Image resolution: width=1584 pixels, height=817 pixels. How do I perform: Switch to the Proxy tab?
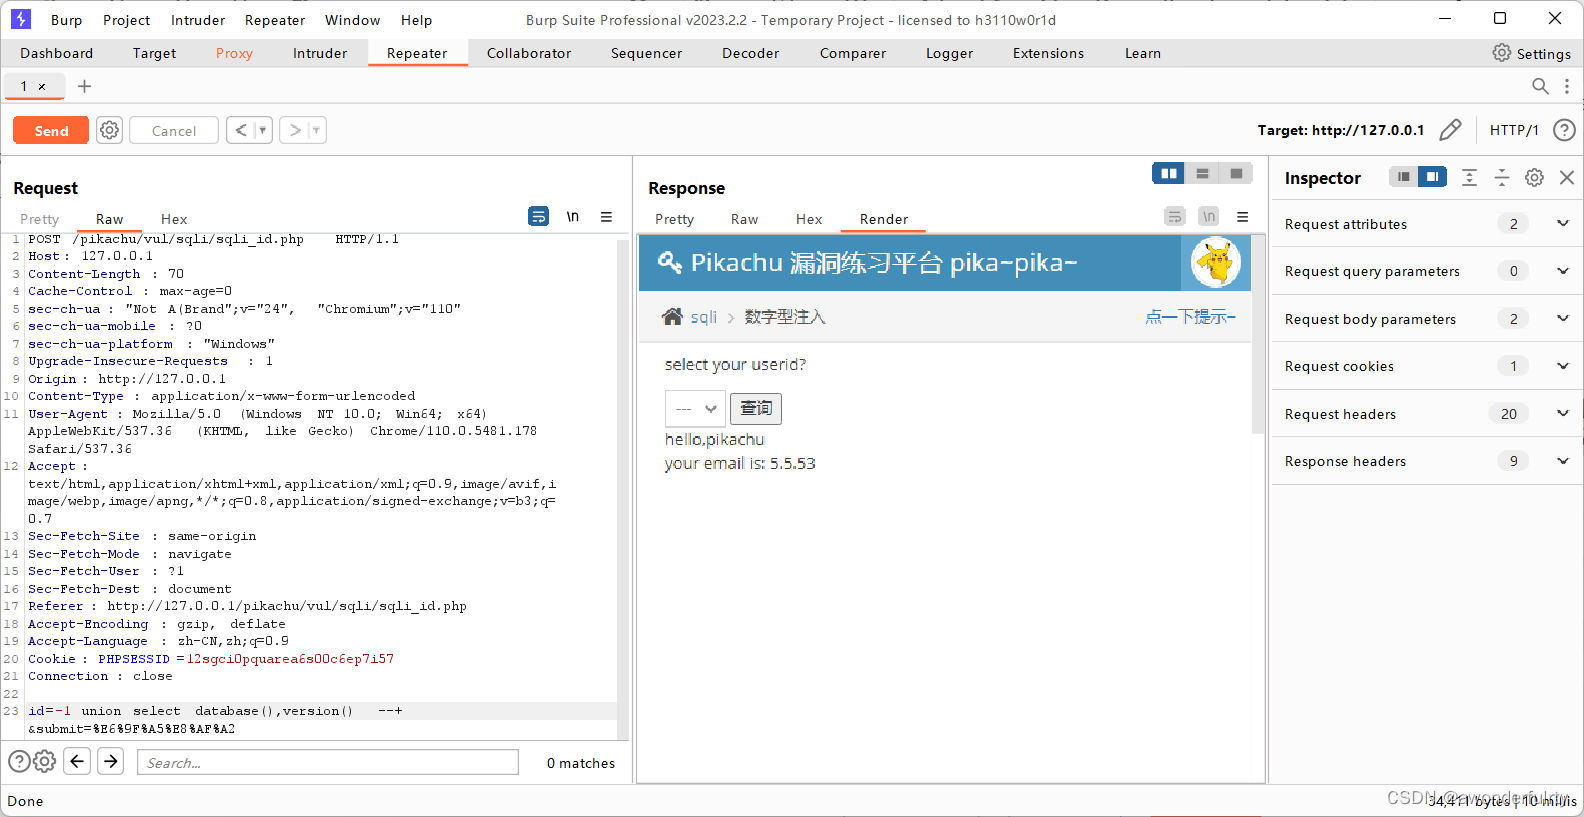click(x=234, y=53)
